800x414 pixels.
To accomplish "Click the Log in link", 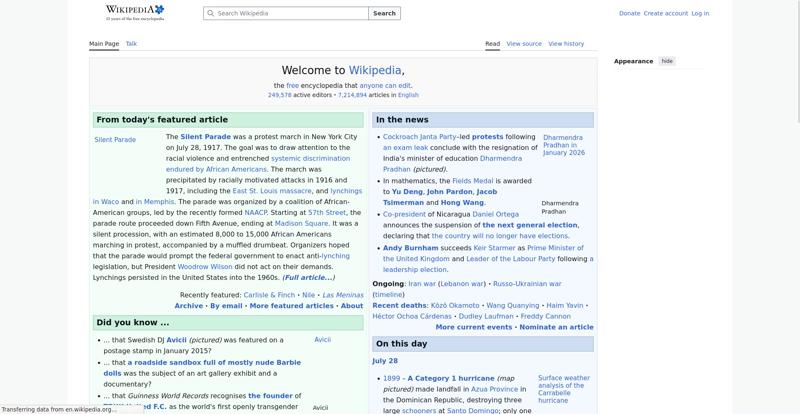I will (x=700, y=13).
